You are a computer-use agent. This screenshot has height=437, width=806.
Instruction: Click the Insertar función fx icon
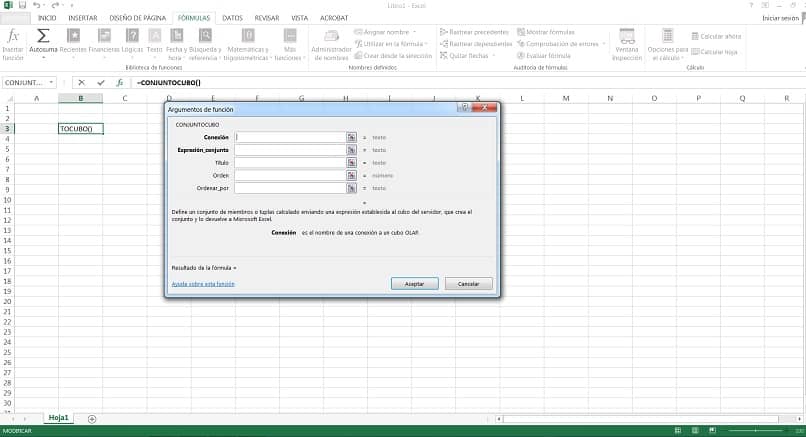coord(13,37)
